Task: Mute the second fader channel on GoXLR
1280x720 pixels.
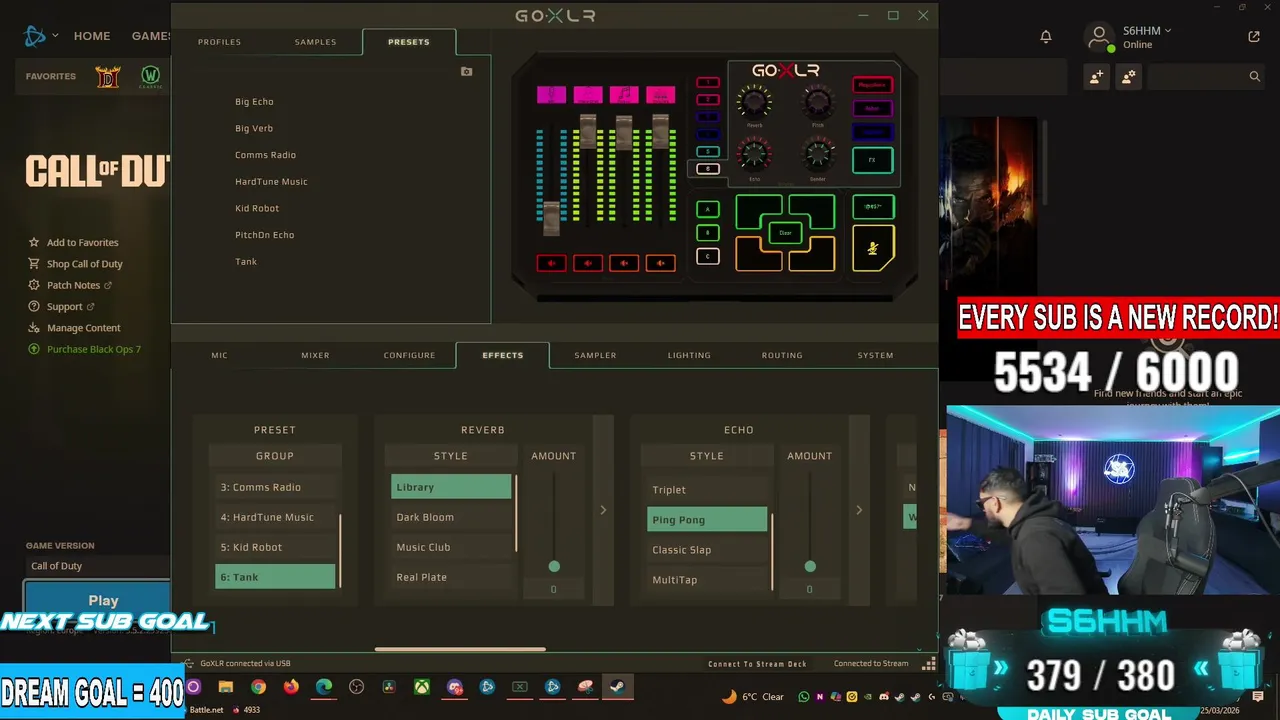Action: [x=588, y=263]
